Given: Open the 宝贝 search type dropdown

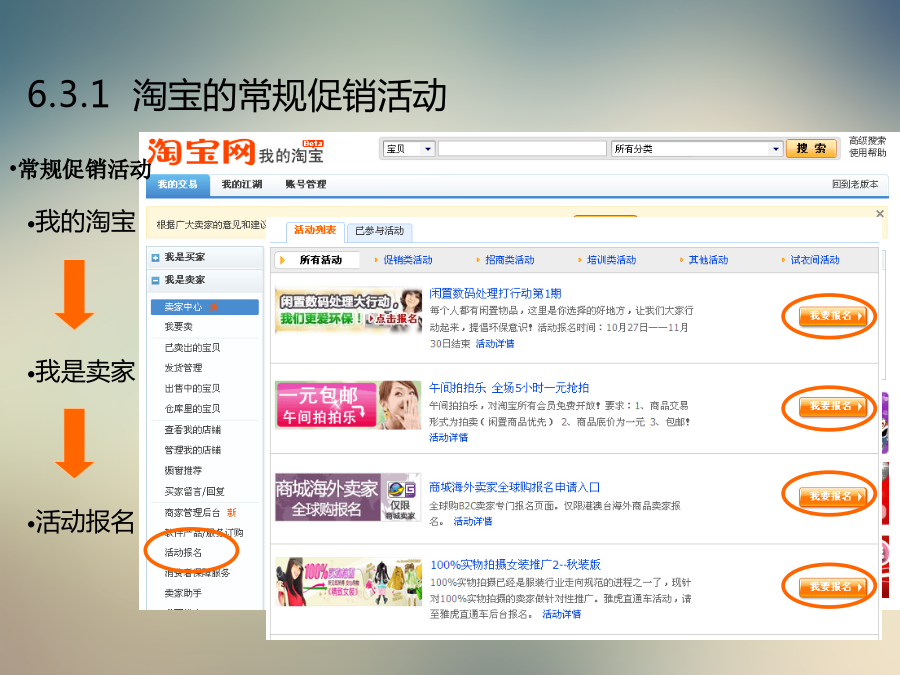Looking at the screenshot, I should coord(409,149).
